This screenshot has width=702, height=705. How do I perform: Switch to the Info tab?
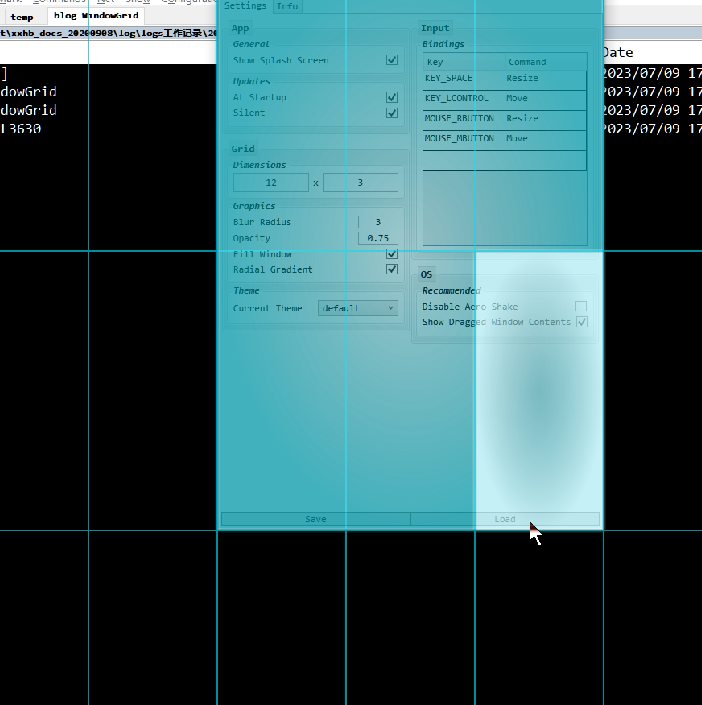click(287, 6)
